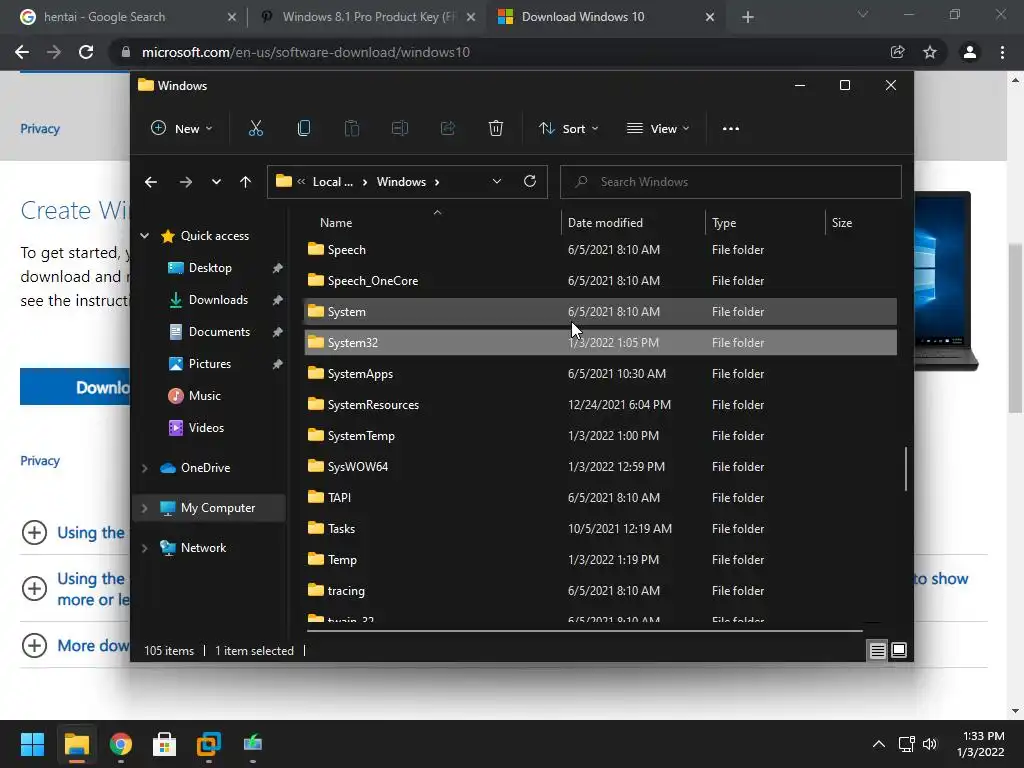
Task: Switch to large thumbnails view icon in status bar
Action: click(x=899, y=650)
